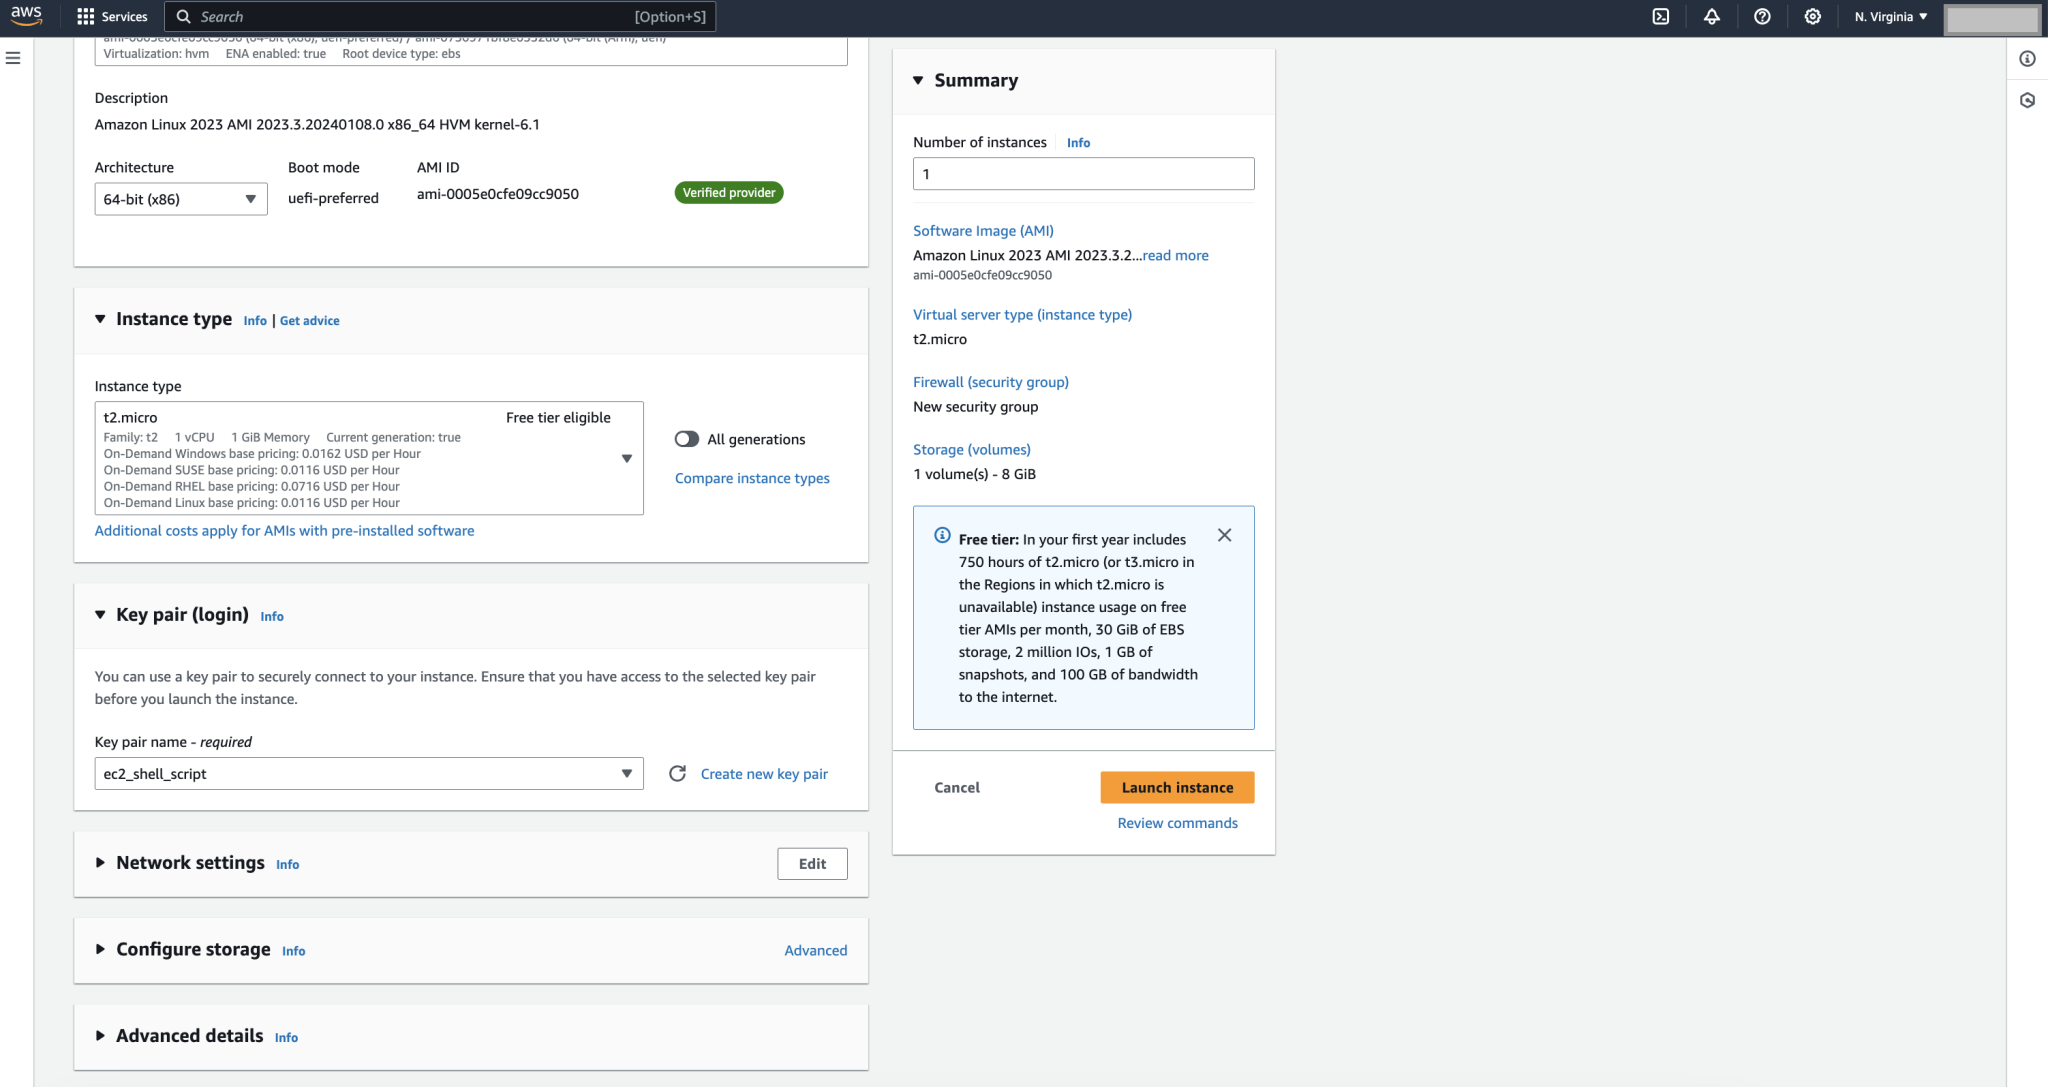Click the AWS logo to return home
Screen dimensions: 2048x1087
pos(27,16)
